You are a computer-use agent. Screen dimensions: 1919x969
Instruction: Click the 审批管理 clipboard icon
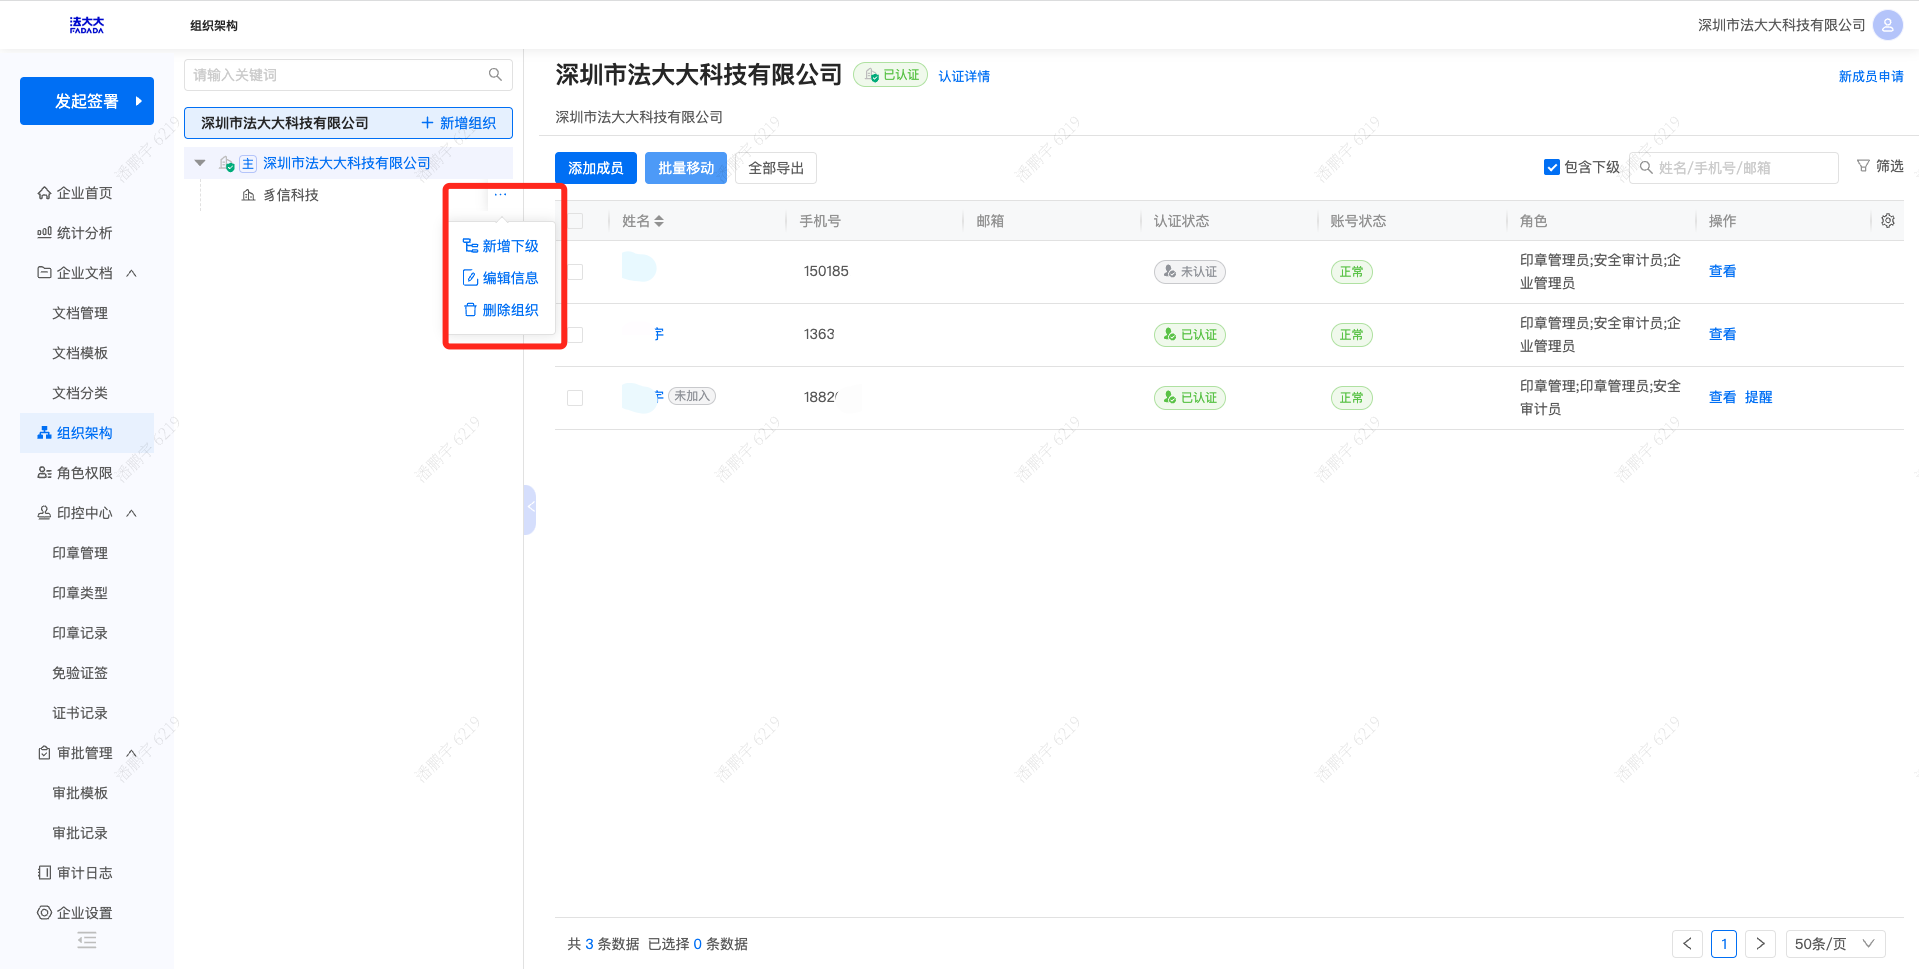tap(44, 753)
